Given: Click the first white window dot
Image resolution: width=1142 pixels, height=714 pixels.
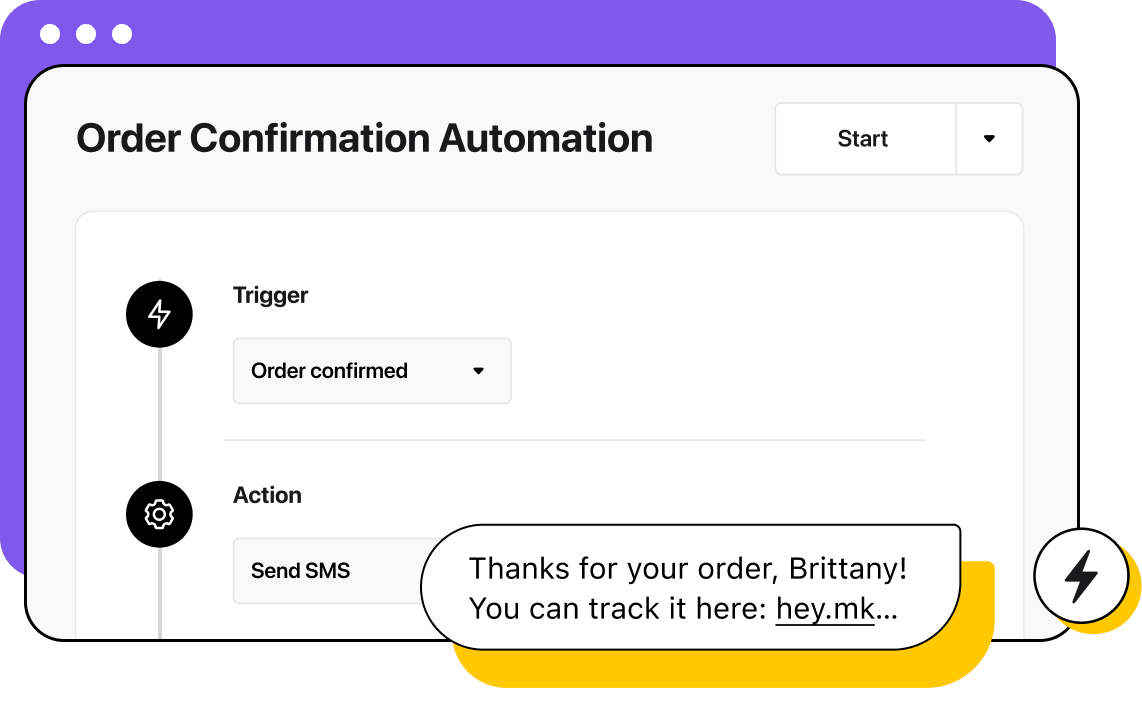Looking at the screenshot, I should click(50, 35).
